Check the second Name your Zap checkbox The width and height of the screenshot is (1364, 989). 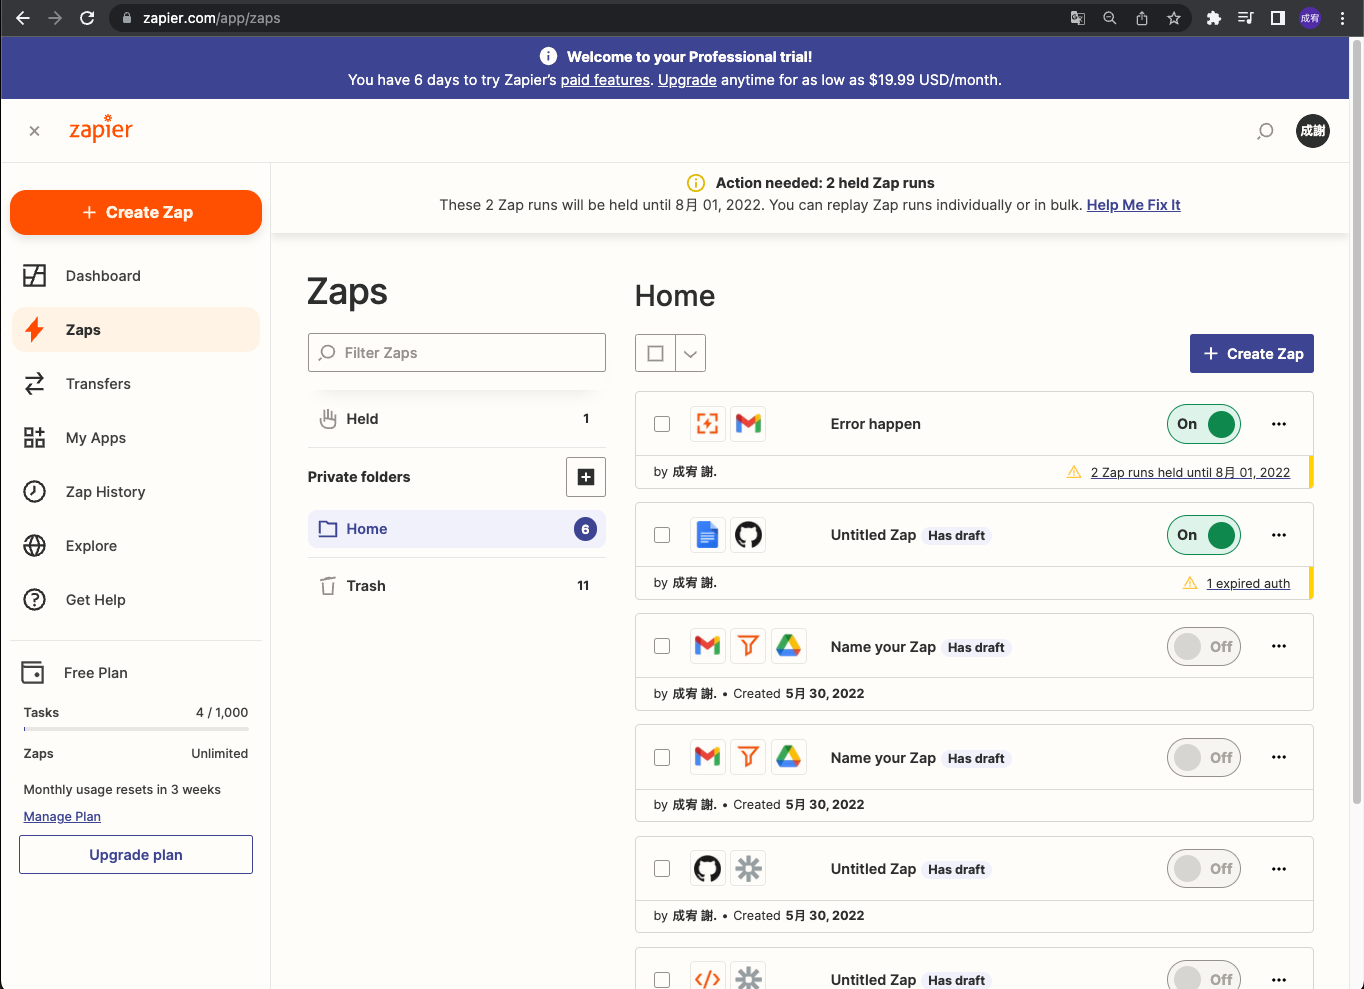662,757
